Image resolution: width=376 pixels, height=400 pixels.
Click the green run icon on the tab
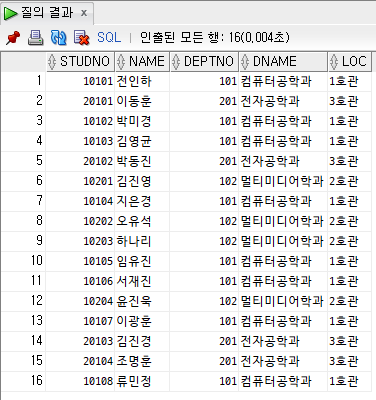coord(10,13)
